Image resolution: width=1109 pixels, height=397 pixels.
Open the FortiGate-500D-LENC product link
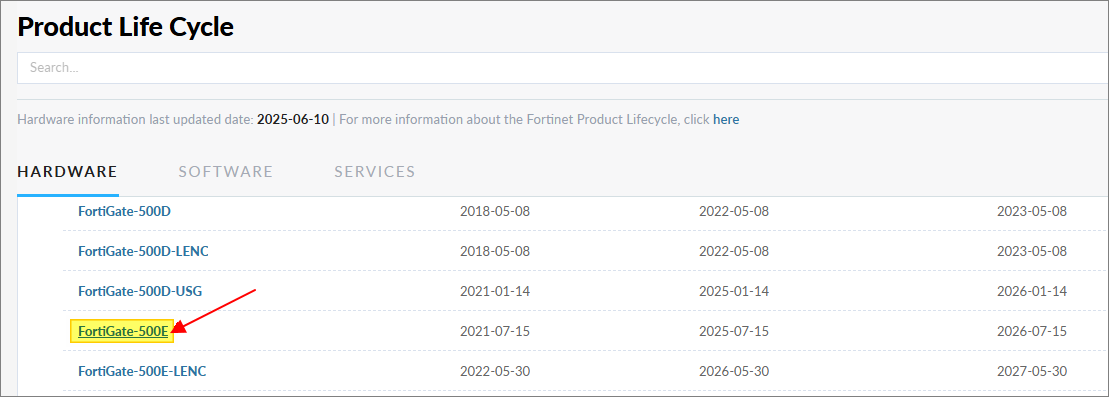(143, 251)
